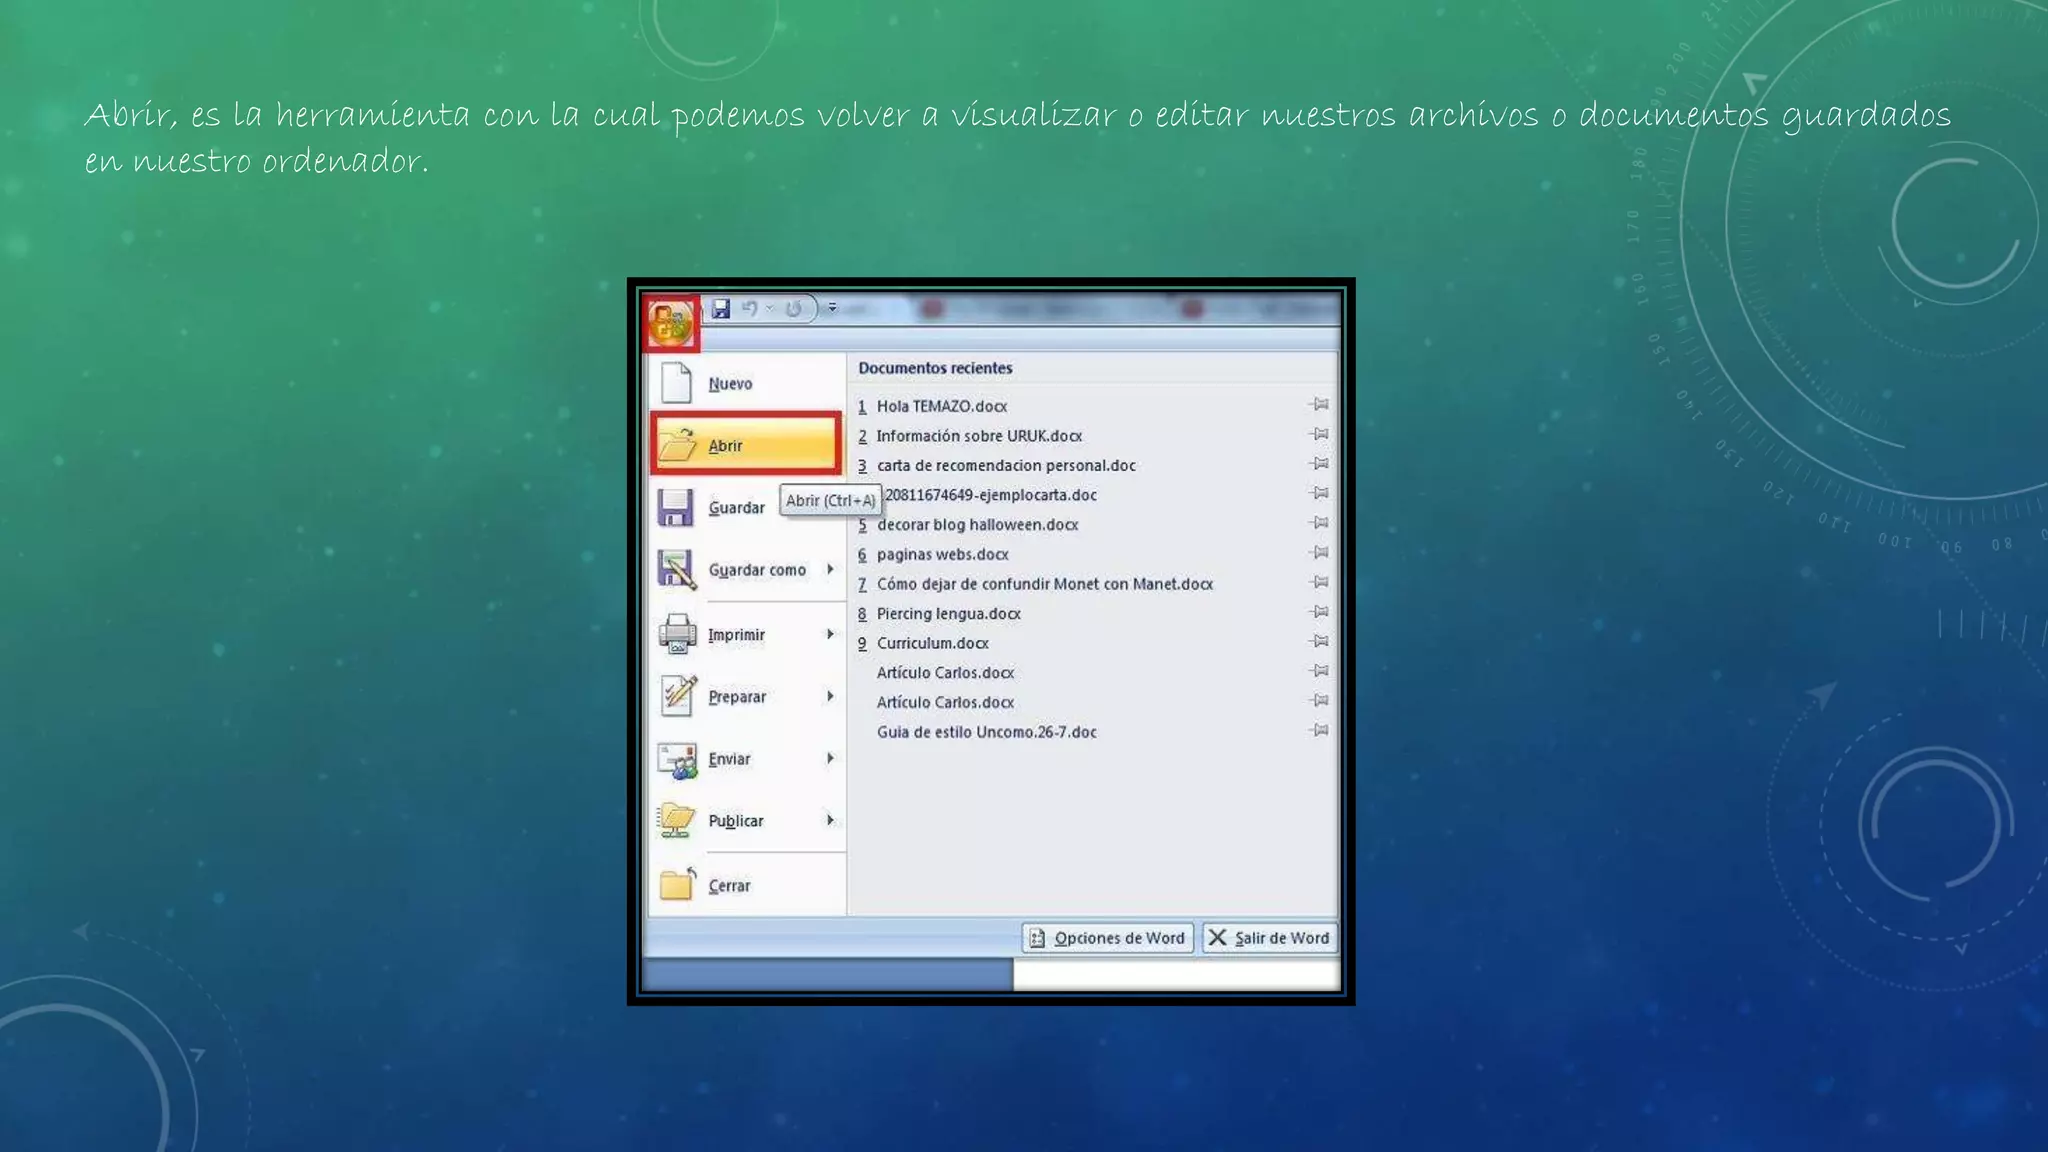This screenshot has width=2048, height=1152.
Task: Pin carta de recomendacion personal.doc
Action: coord(1319,464)
